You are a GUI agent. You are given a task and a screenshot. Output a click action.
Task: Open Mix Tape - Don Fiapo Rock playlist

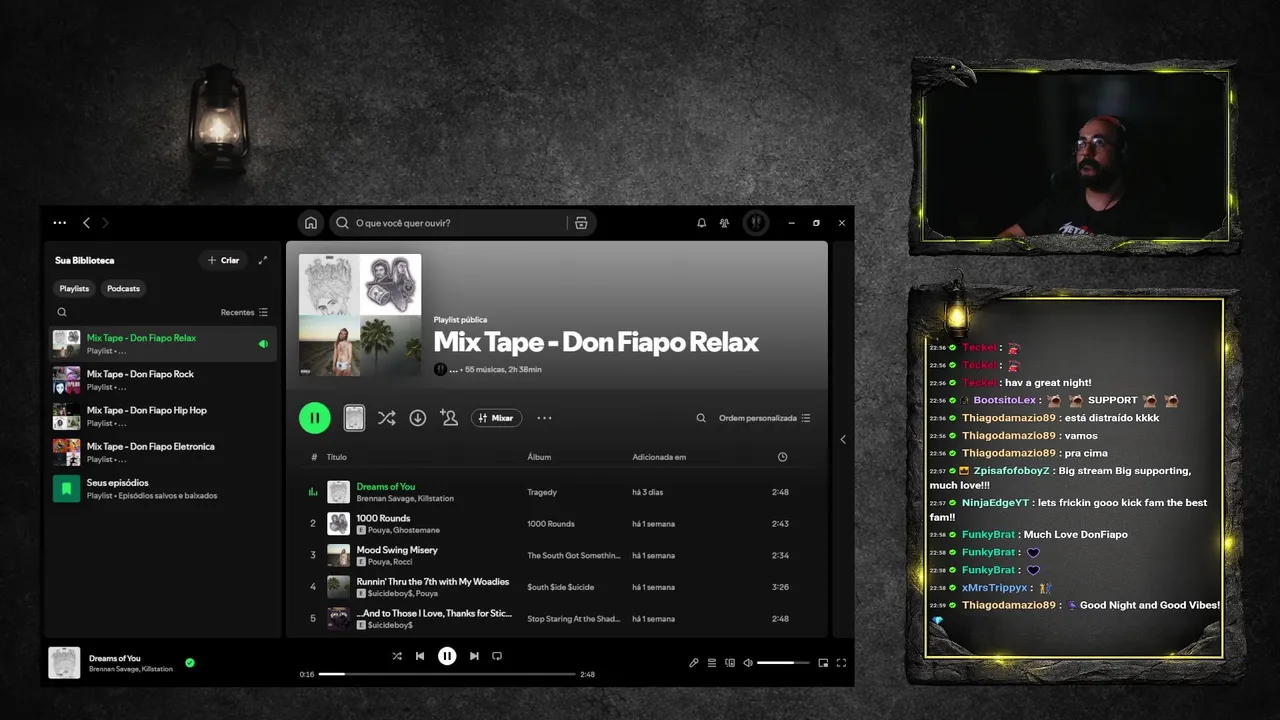[x=163, y=380]
